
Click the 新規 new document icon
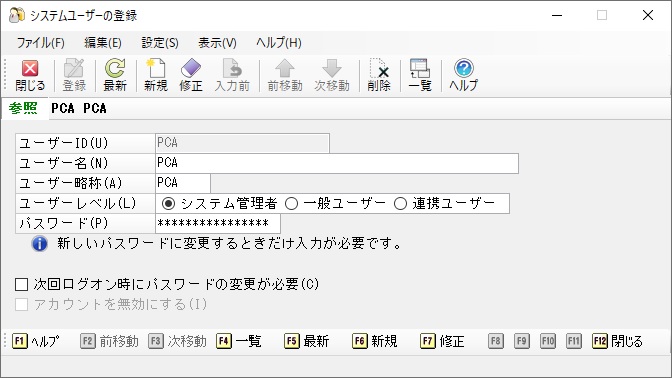(x=156, y=69)
